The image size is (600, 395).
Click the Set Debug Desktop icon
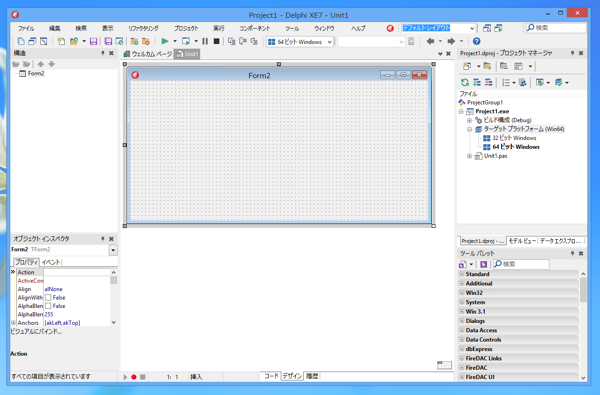498,28
